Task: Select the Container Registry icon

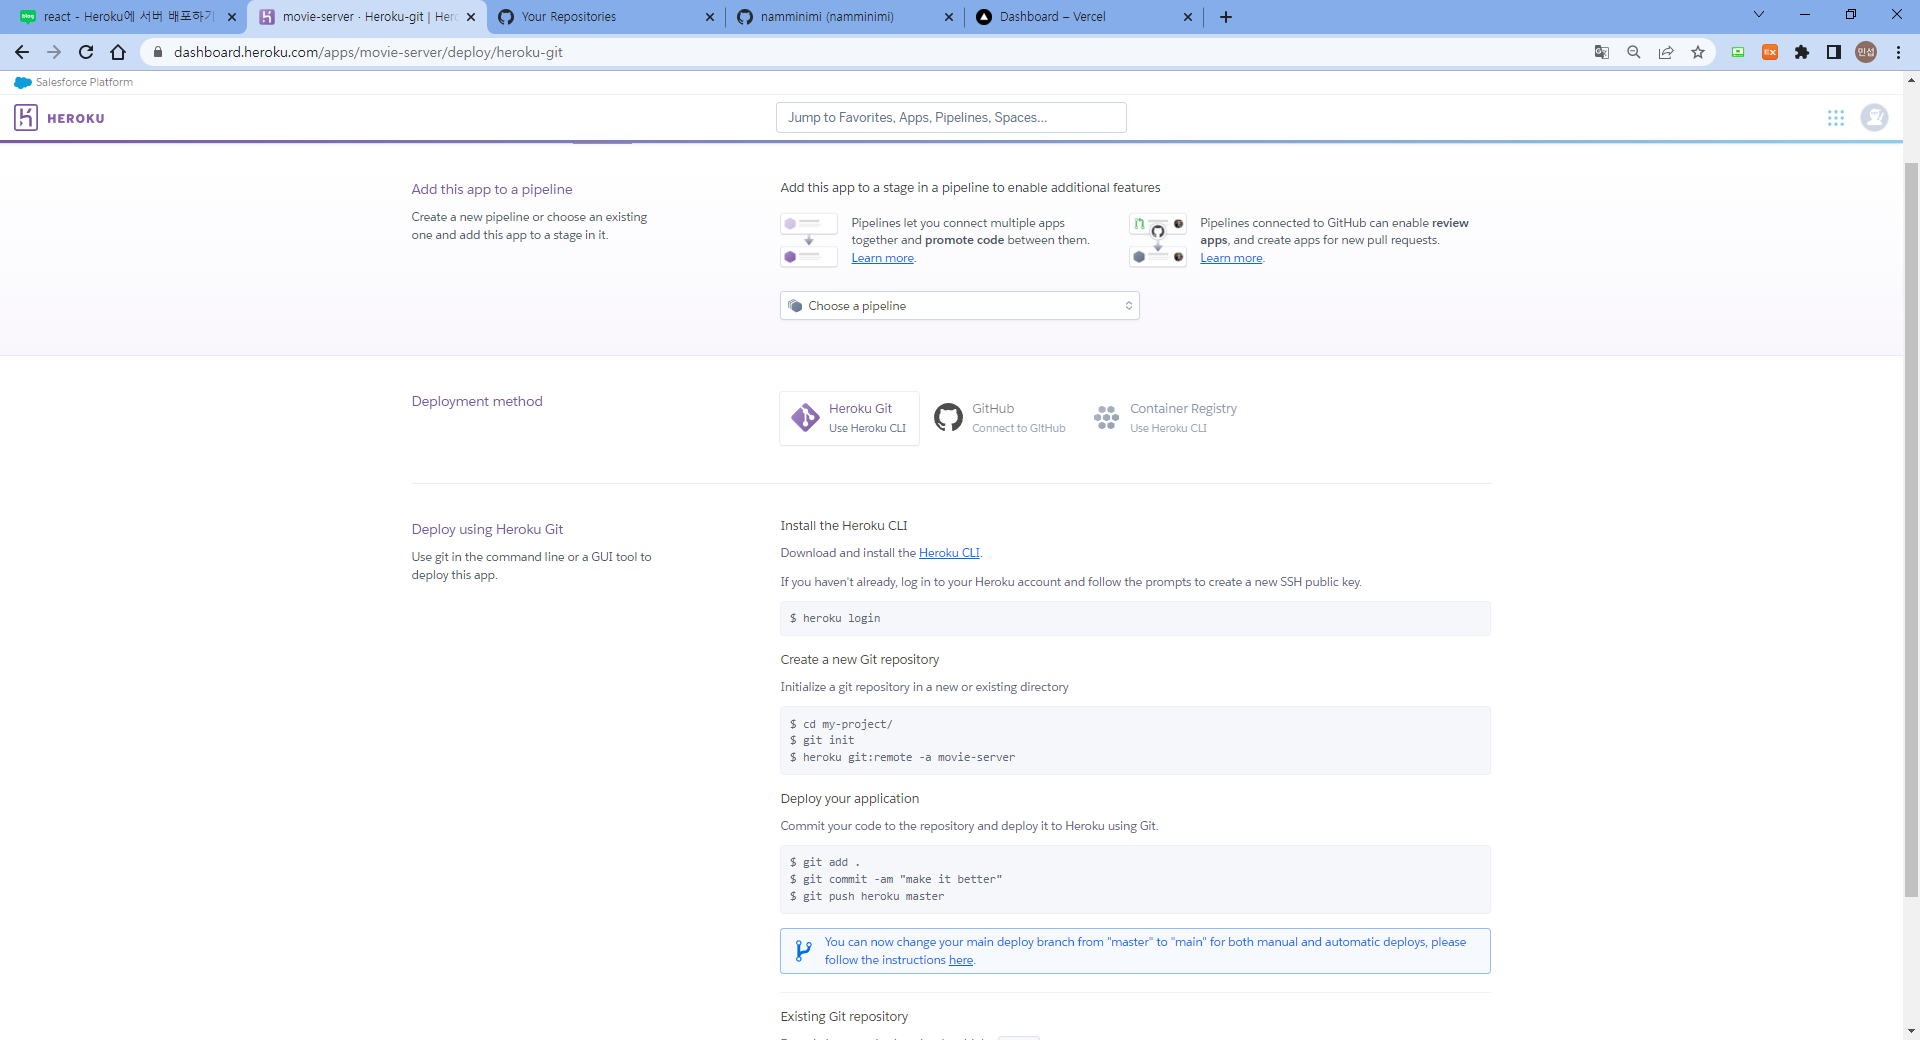Action: (x=1106, y=418)
